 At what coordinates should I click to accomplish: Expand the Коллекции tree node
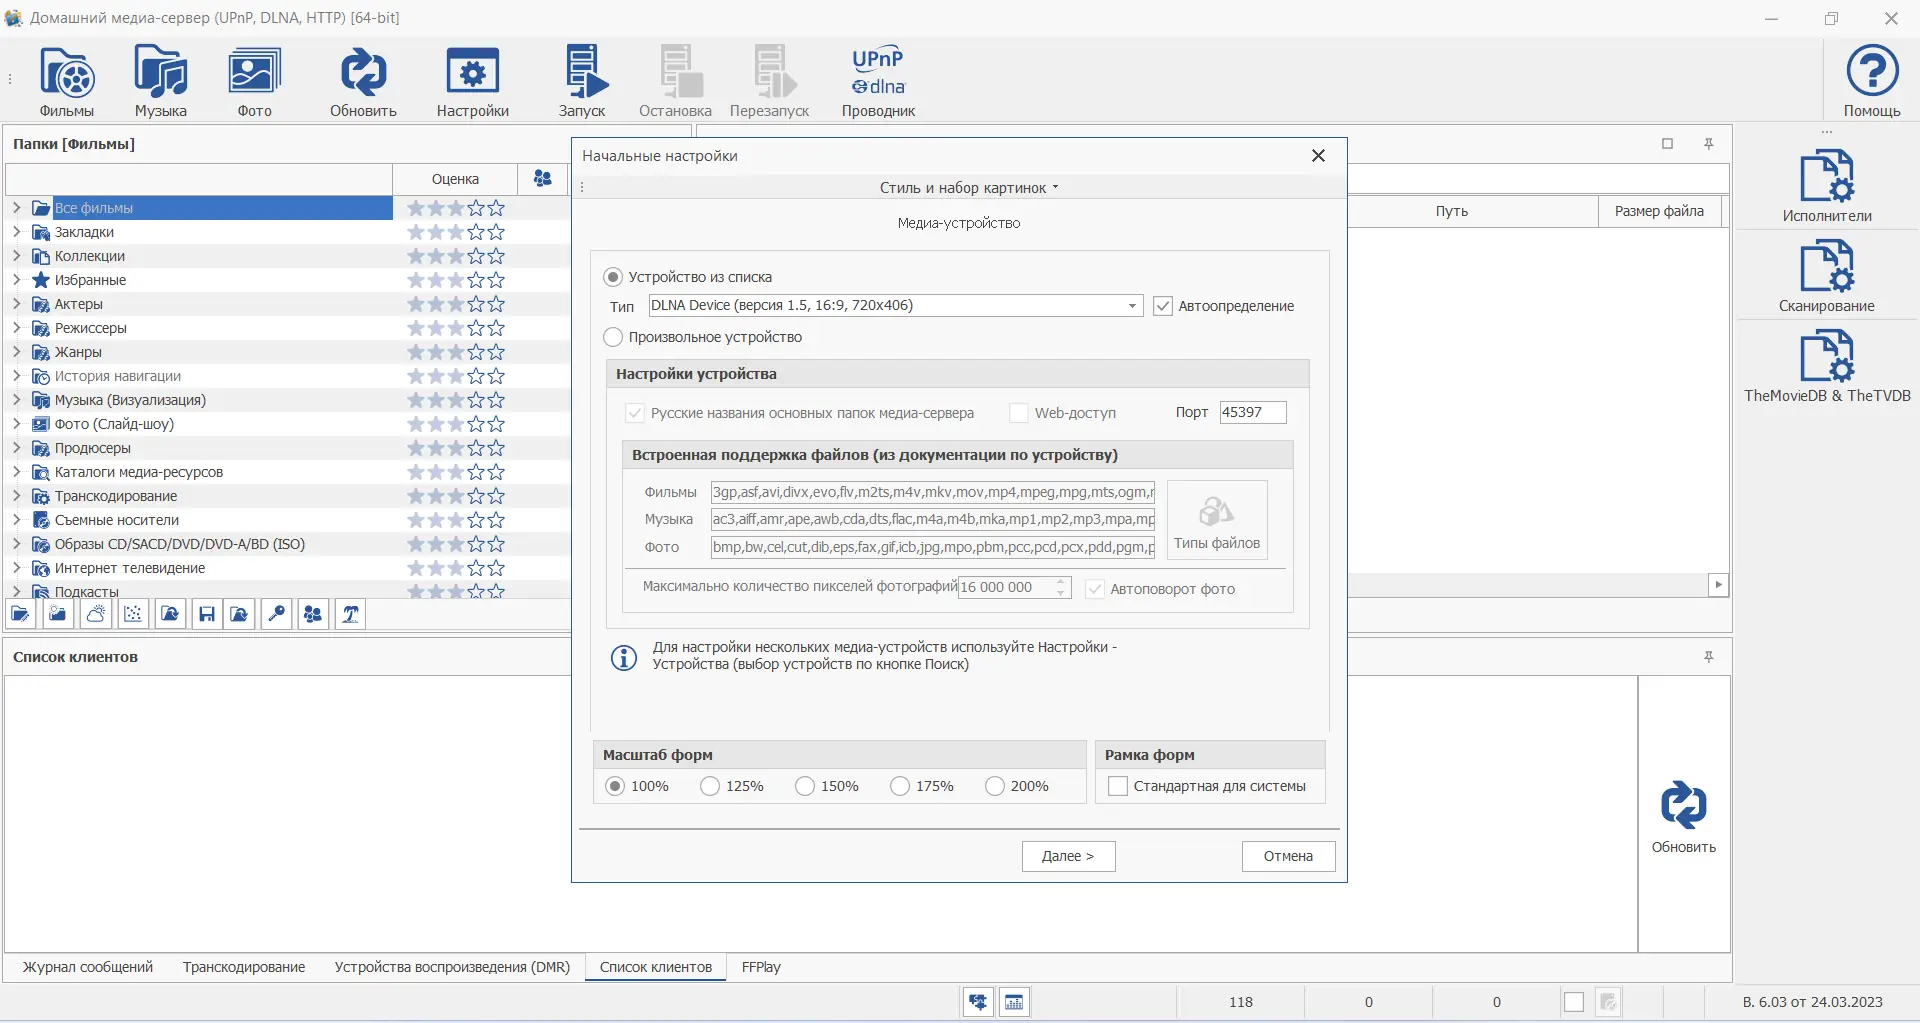click(17, 256)
